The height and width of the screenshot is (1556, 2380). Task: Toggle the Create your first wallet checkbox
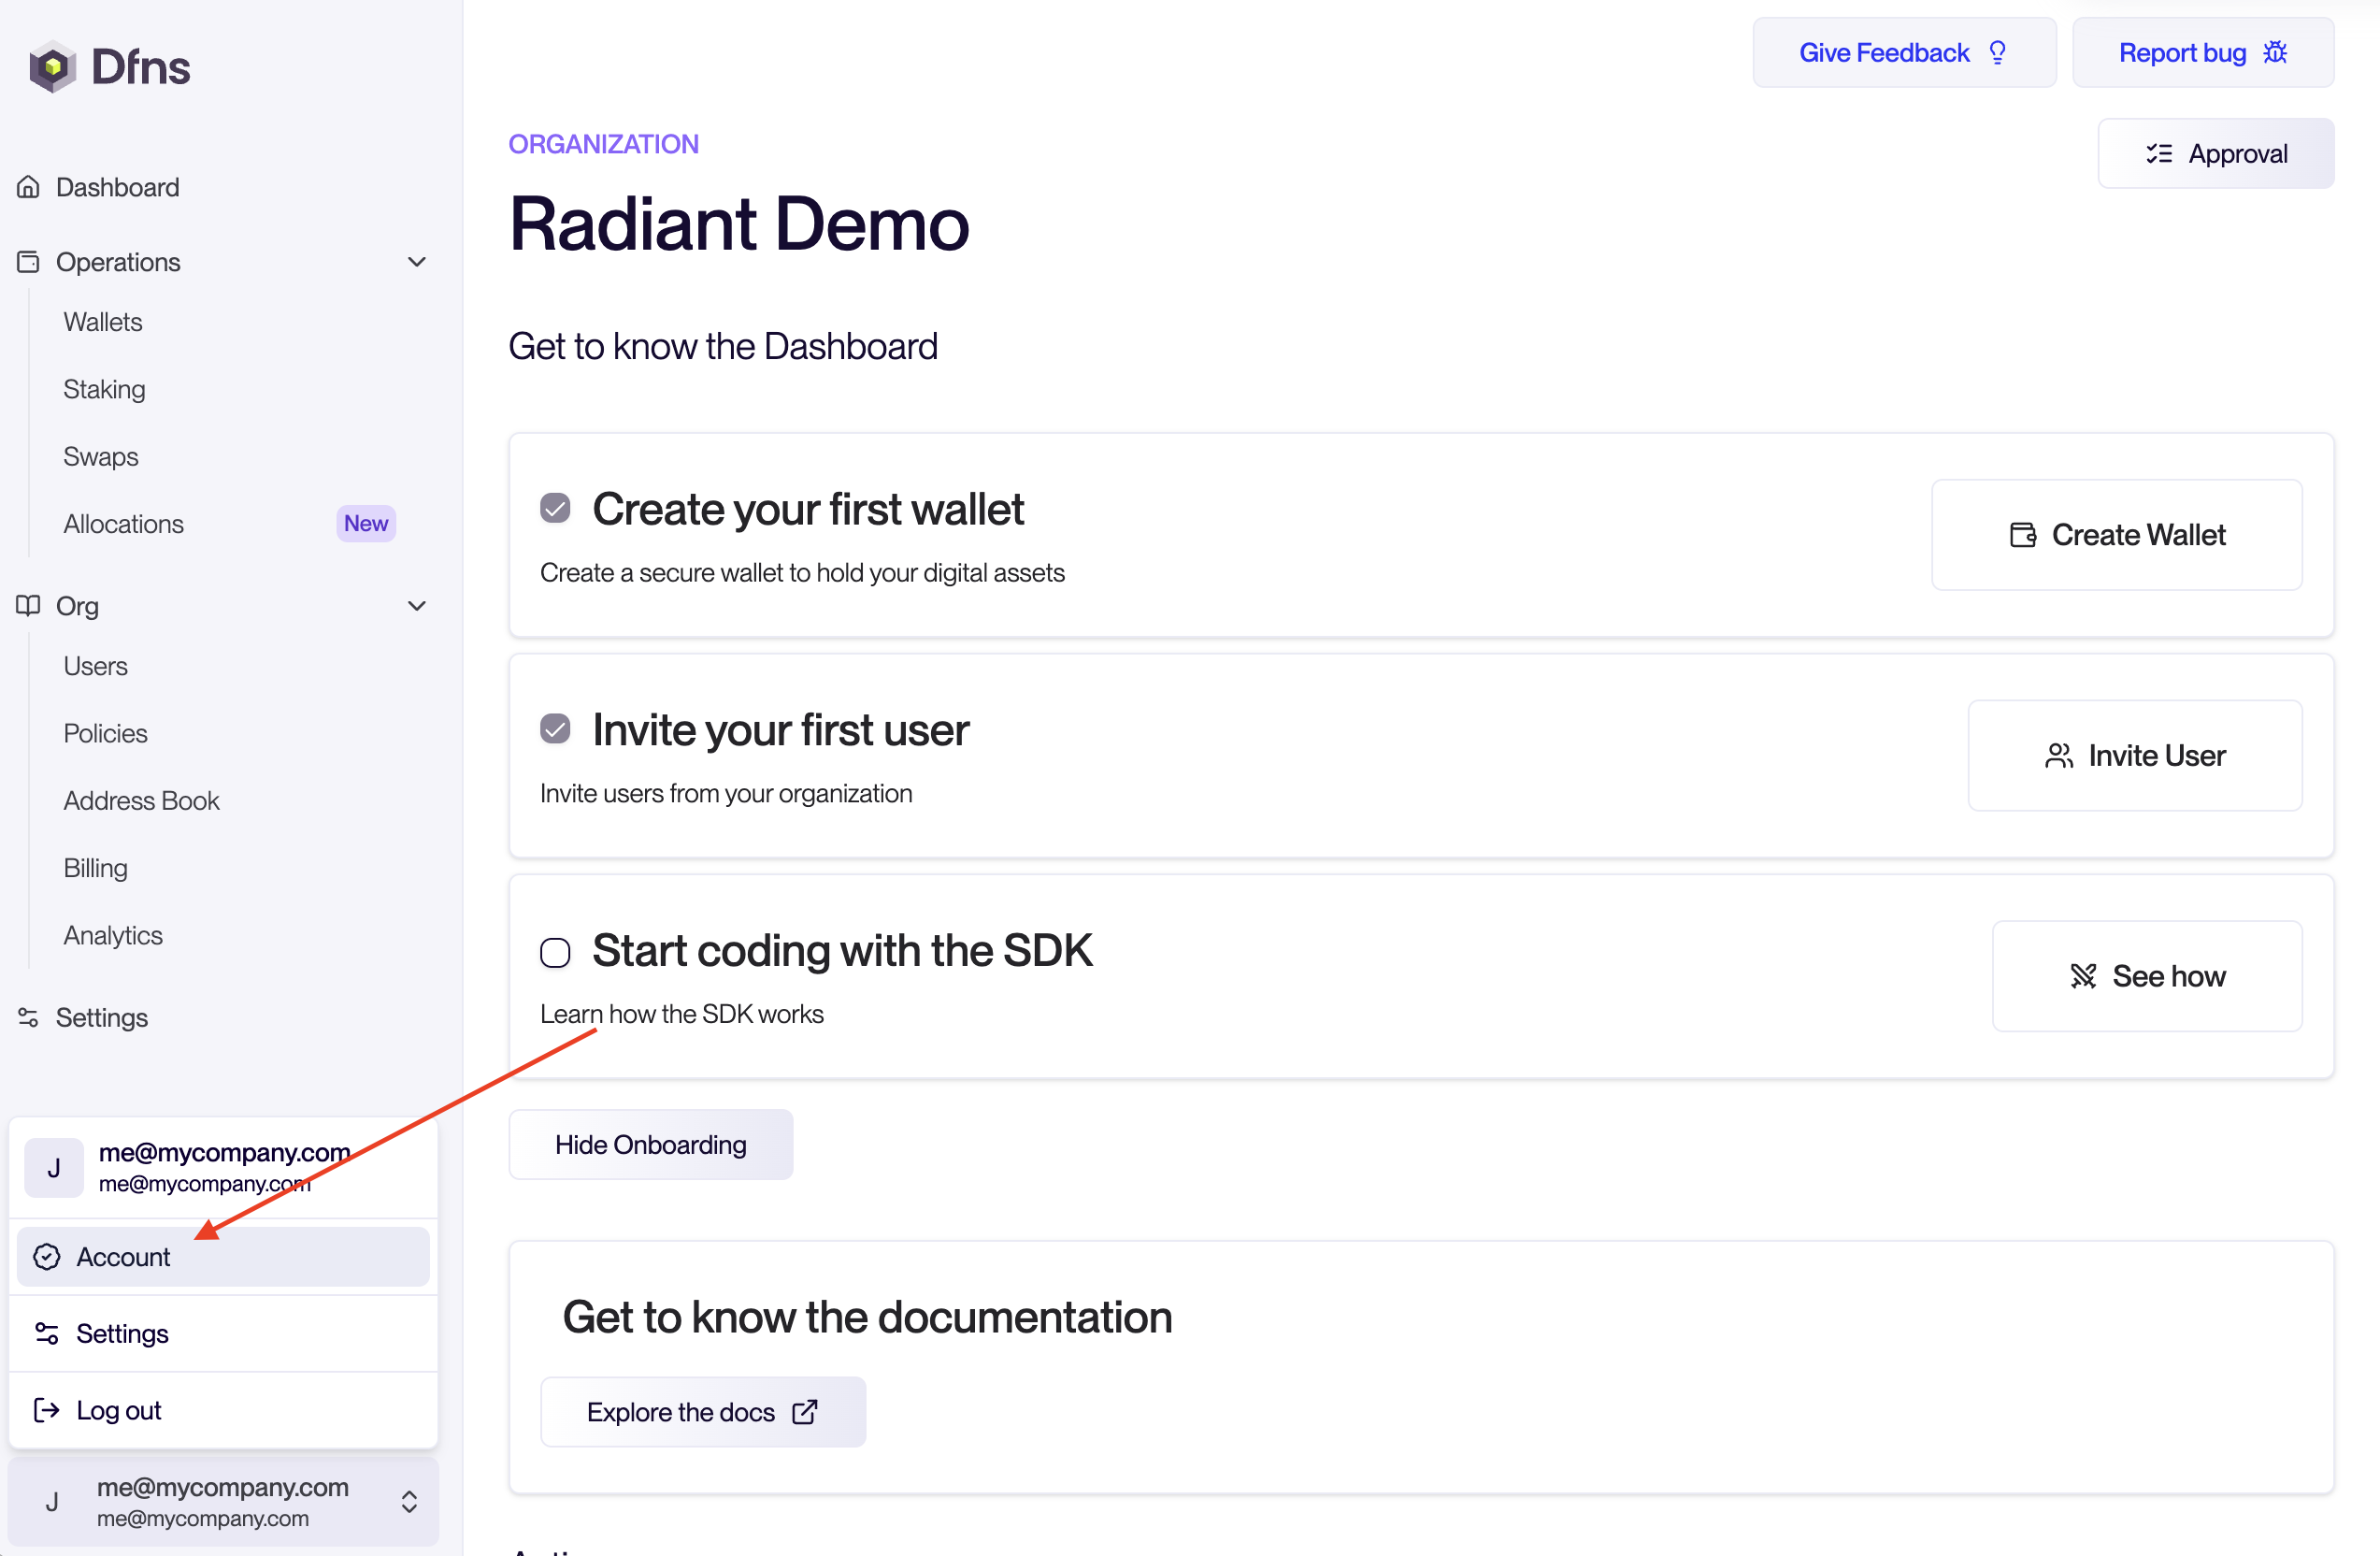(x=555, y=509)
